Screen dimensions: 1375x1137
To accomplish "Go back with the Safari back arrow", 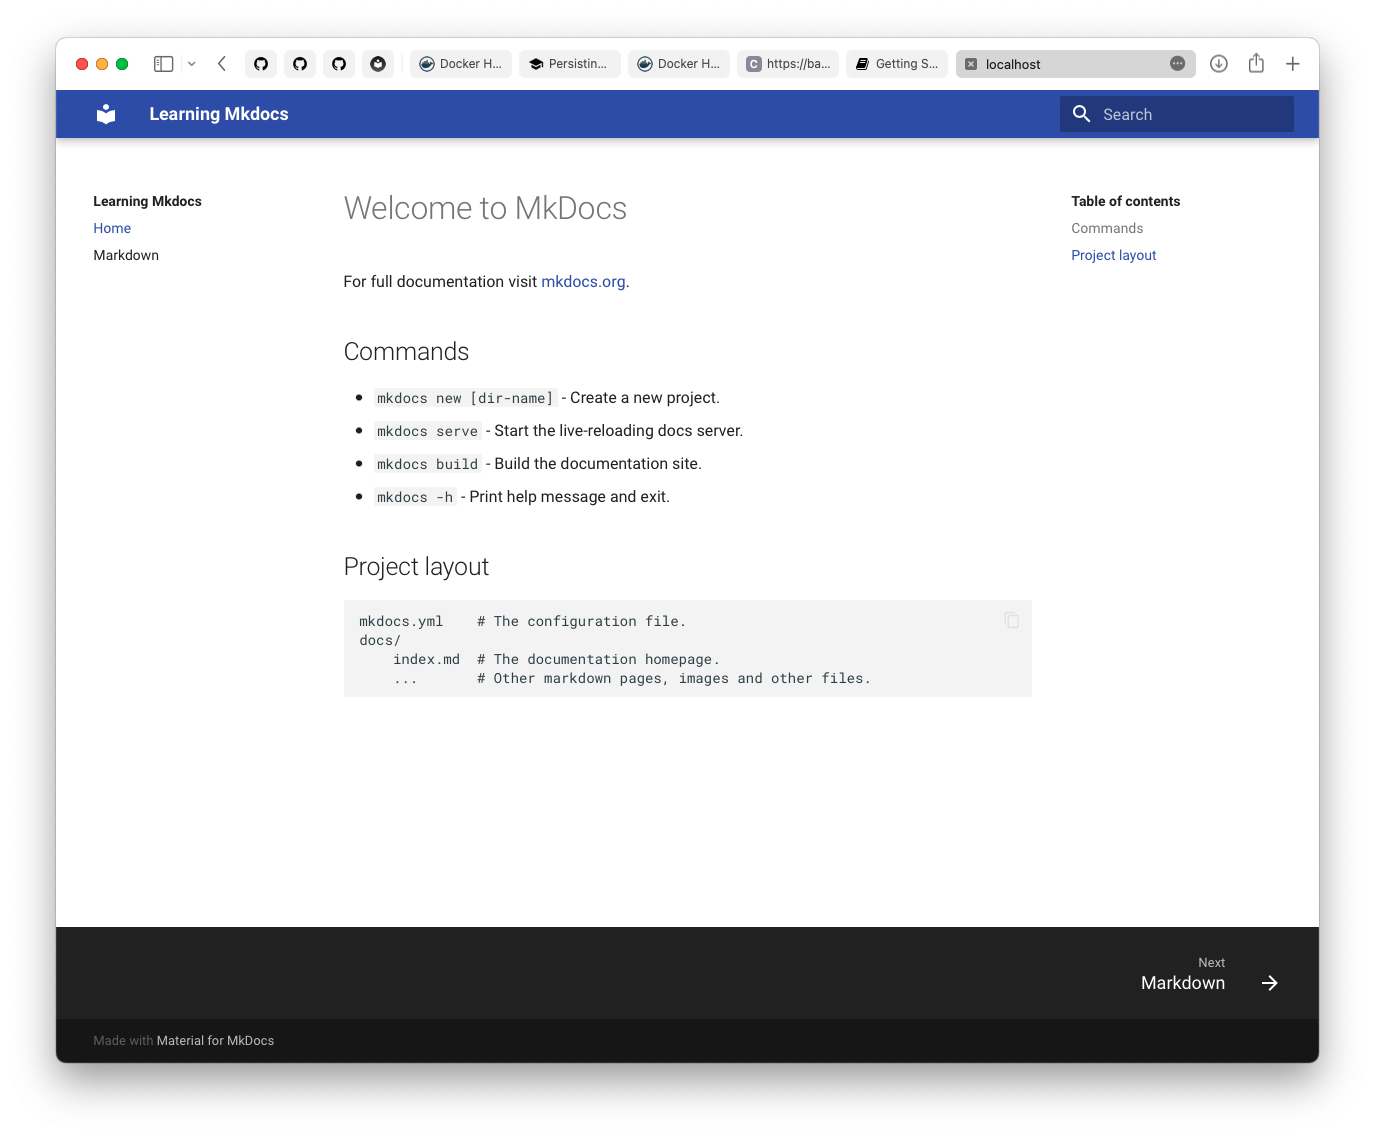I will [x=222, y=64].
